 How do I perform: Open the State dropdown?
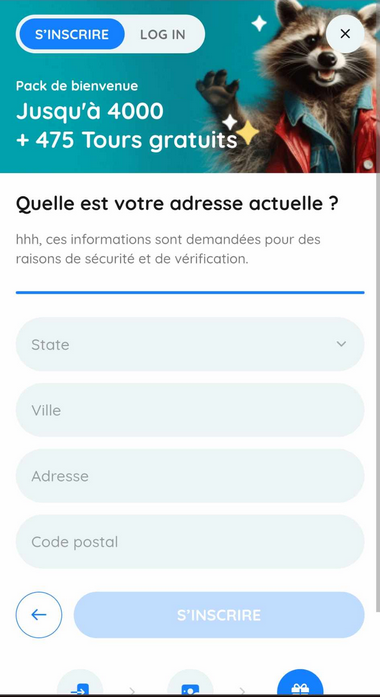click(x=190, y=344)
